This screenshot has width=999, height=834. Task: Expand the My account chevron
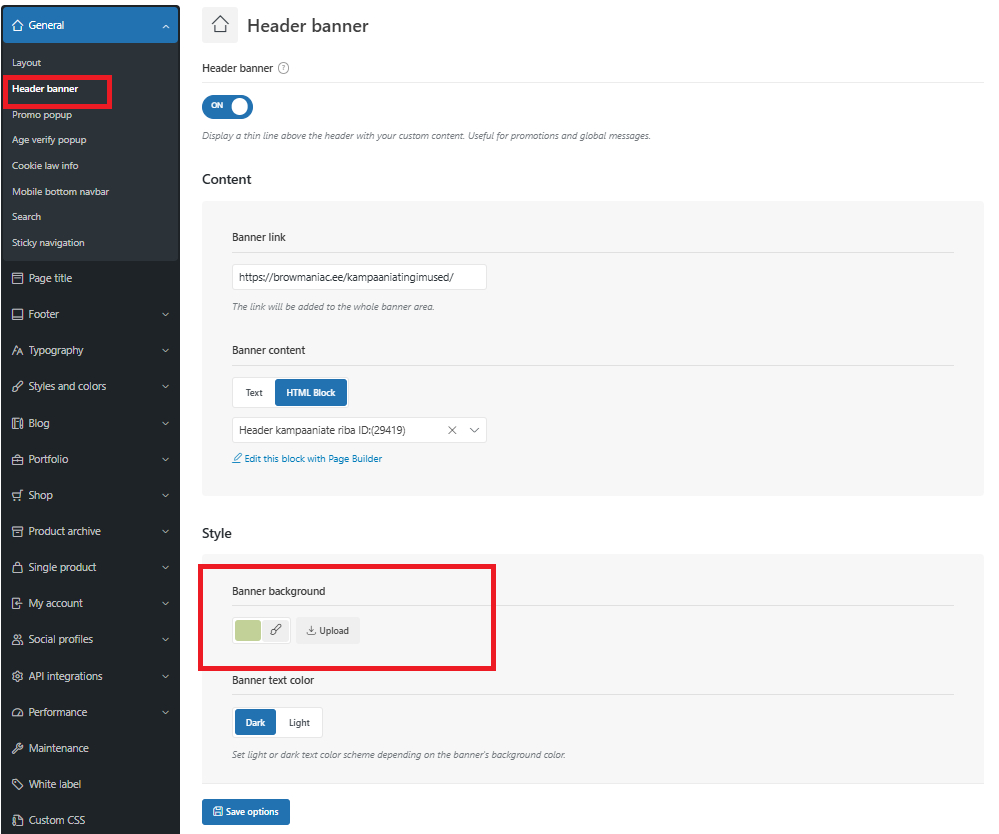click(x=166, y=603)
